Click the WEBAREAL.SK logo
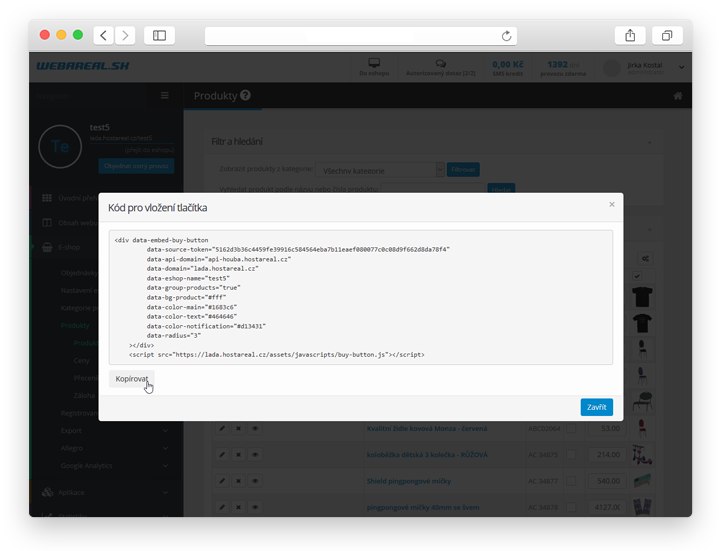Image resolution: width=720 pixels, height=551 pixels. (83, 66)
